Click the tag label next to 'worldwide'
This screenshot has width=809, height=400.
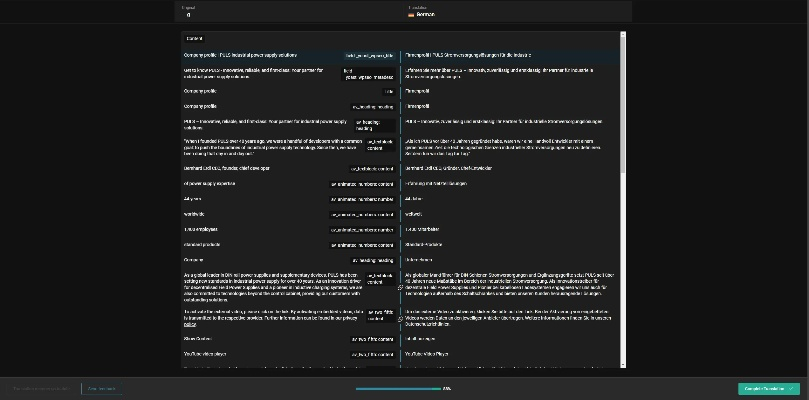point(362,214)
